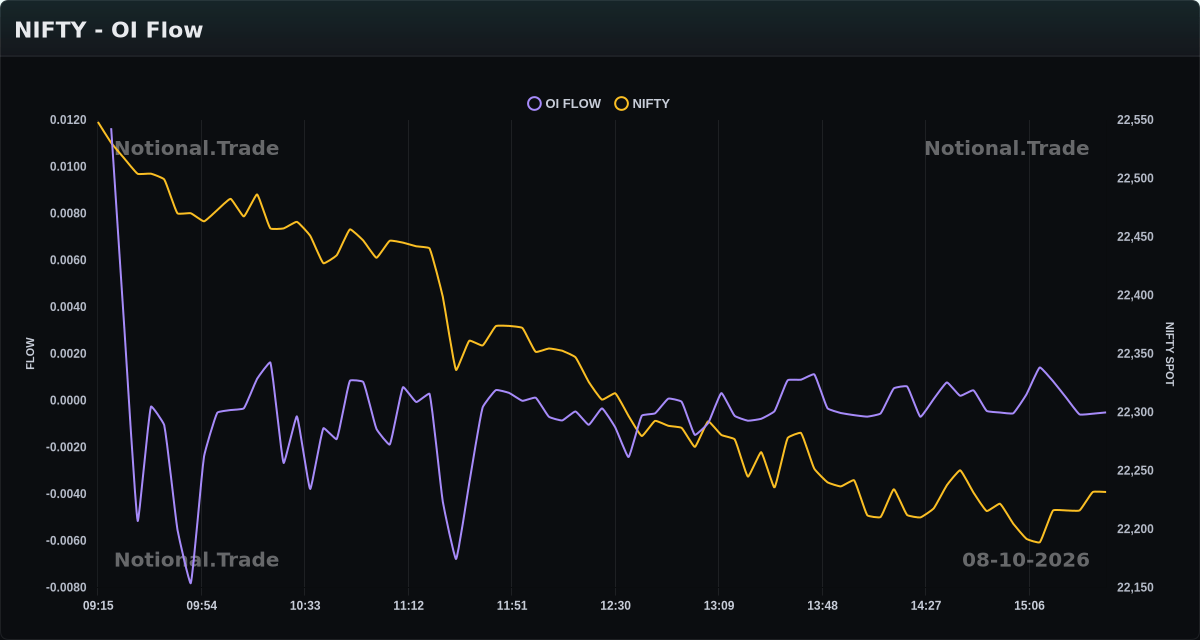The height and width of the screenshot is (640, 1200).
Task: Toggle the OI FLOW legend series
Action: [564, 103]
